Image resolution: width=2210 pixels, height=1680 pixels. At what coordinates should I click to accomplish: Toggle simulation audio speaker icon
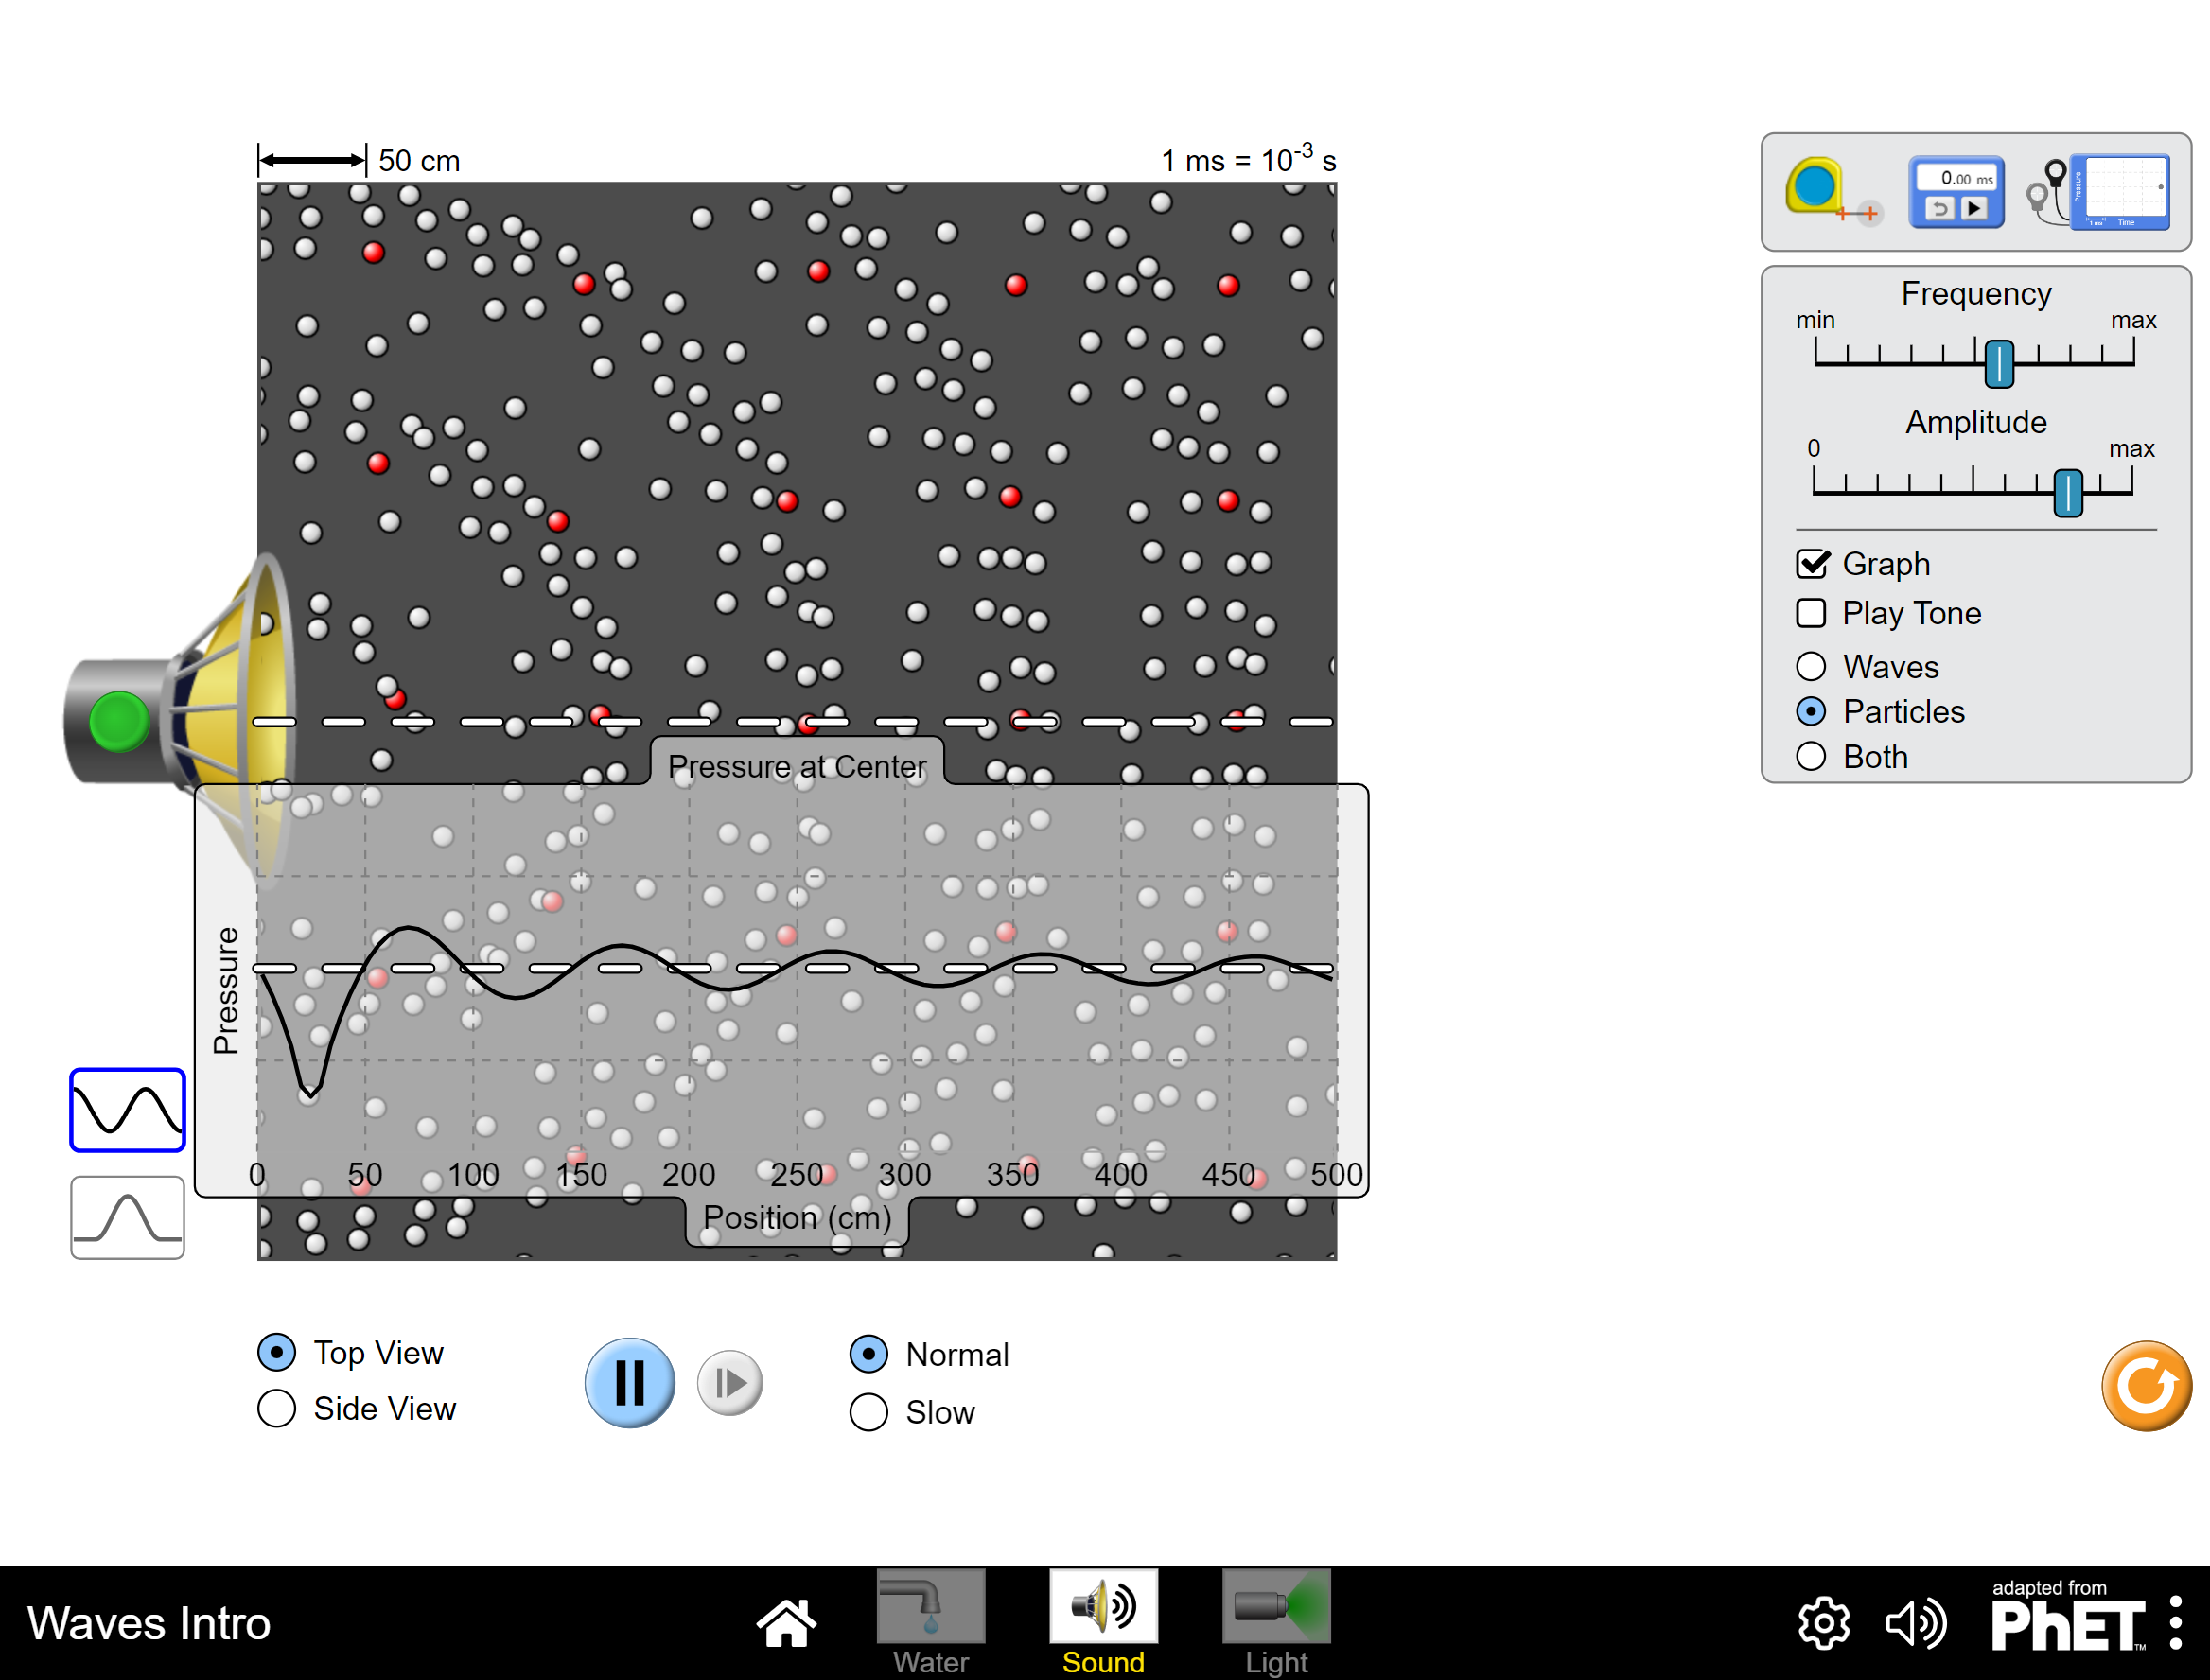click(1915, 1622)
